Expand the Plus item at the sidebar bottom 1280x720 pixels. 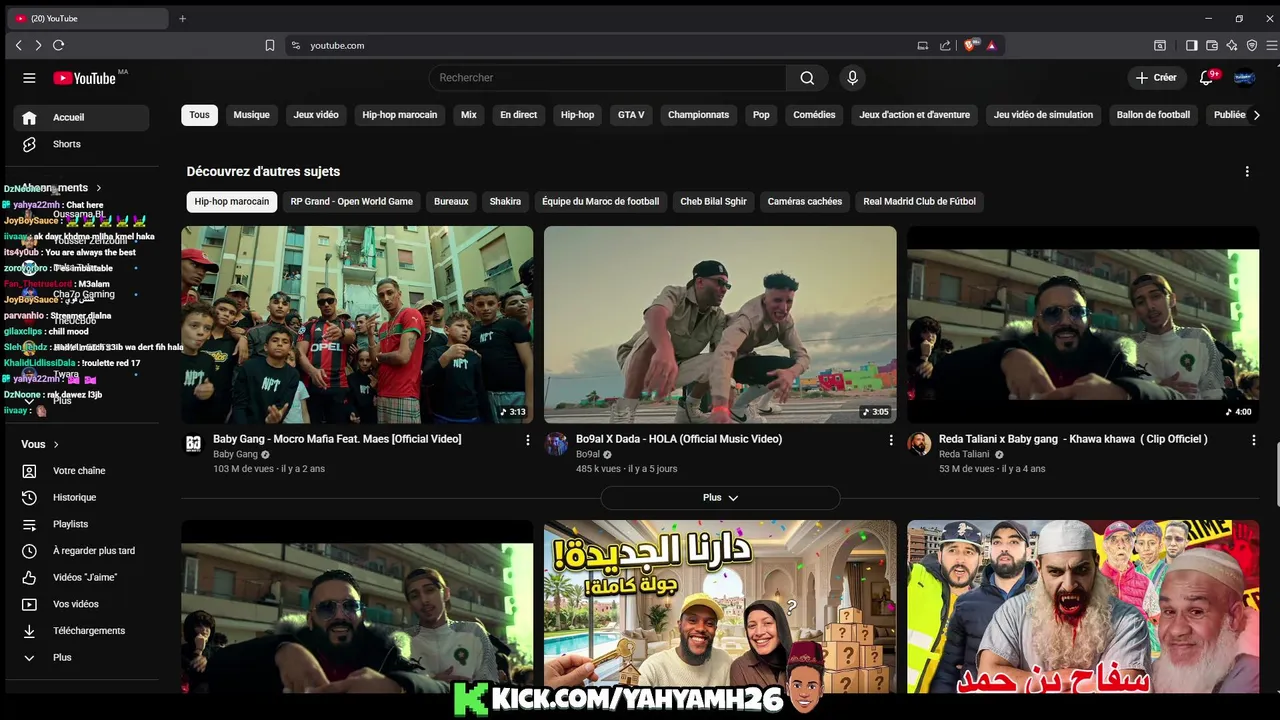[81, 658]
